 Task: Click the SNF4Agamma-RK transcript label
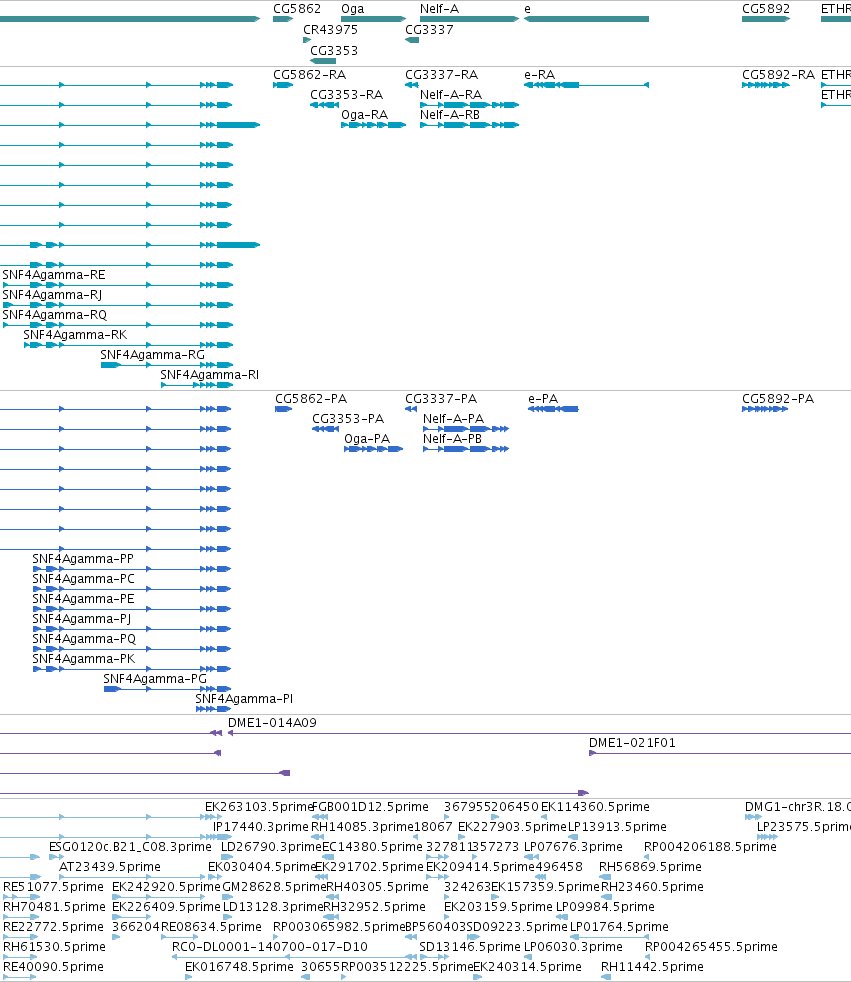click(75, 335)
